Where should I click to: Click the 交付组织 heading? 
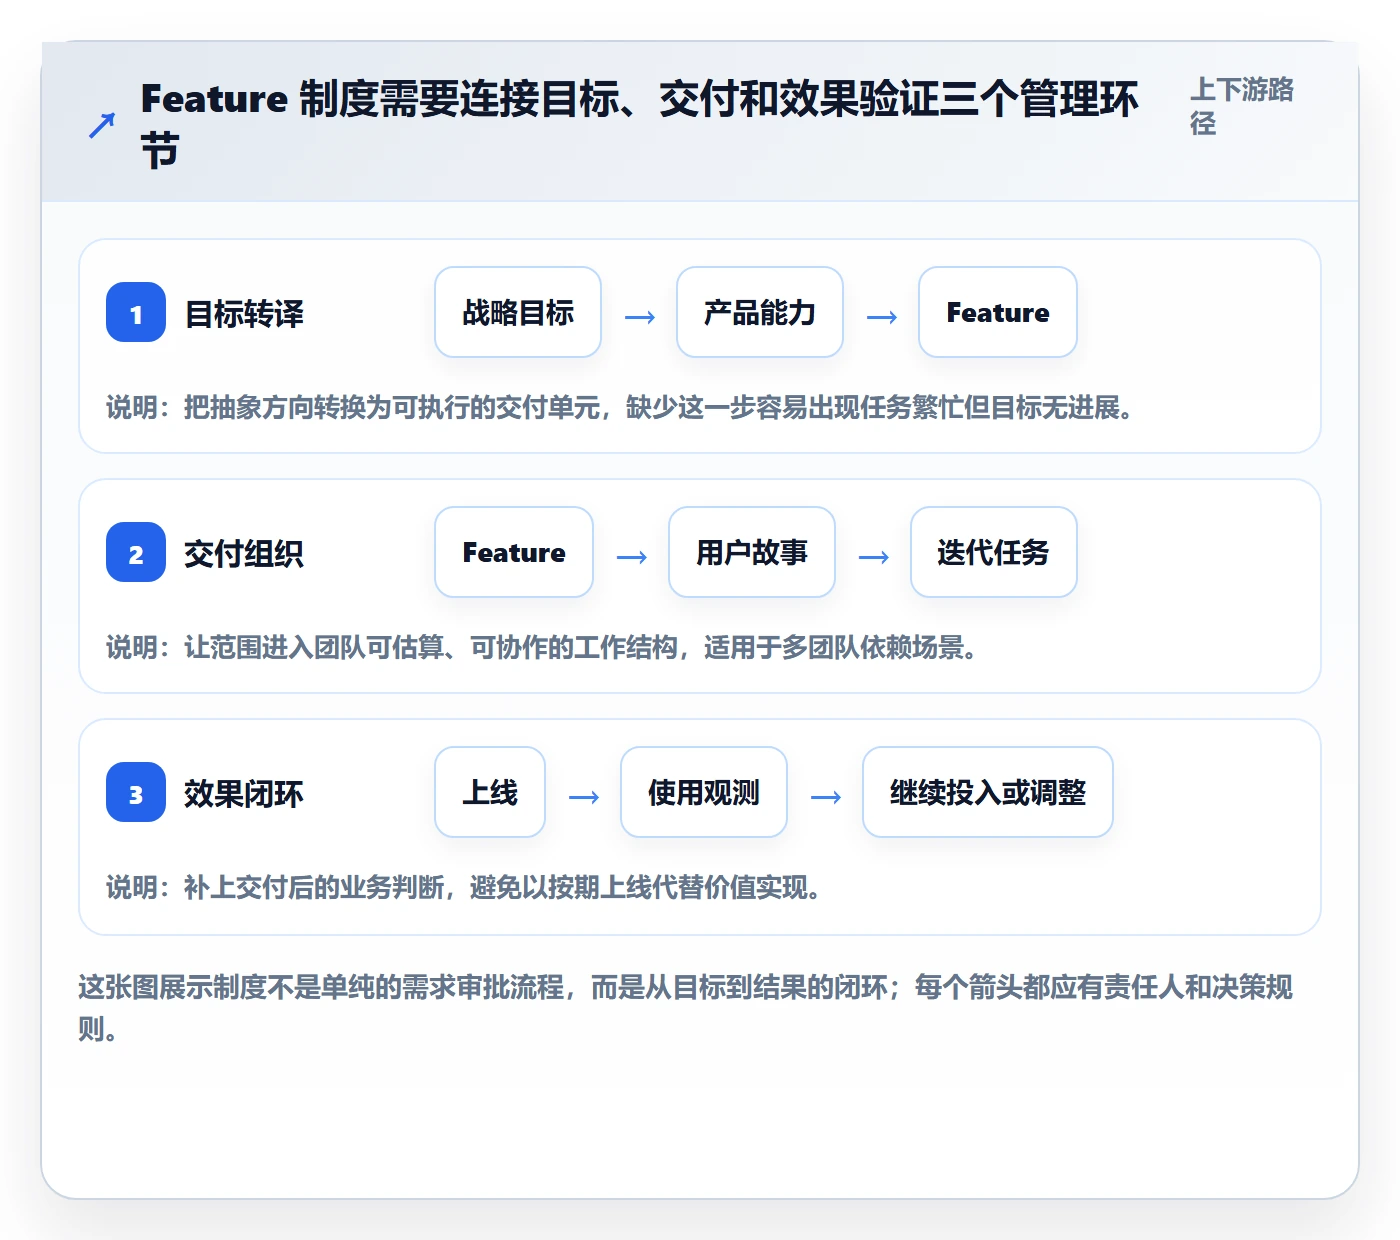point(244,554)
